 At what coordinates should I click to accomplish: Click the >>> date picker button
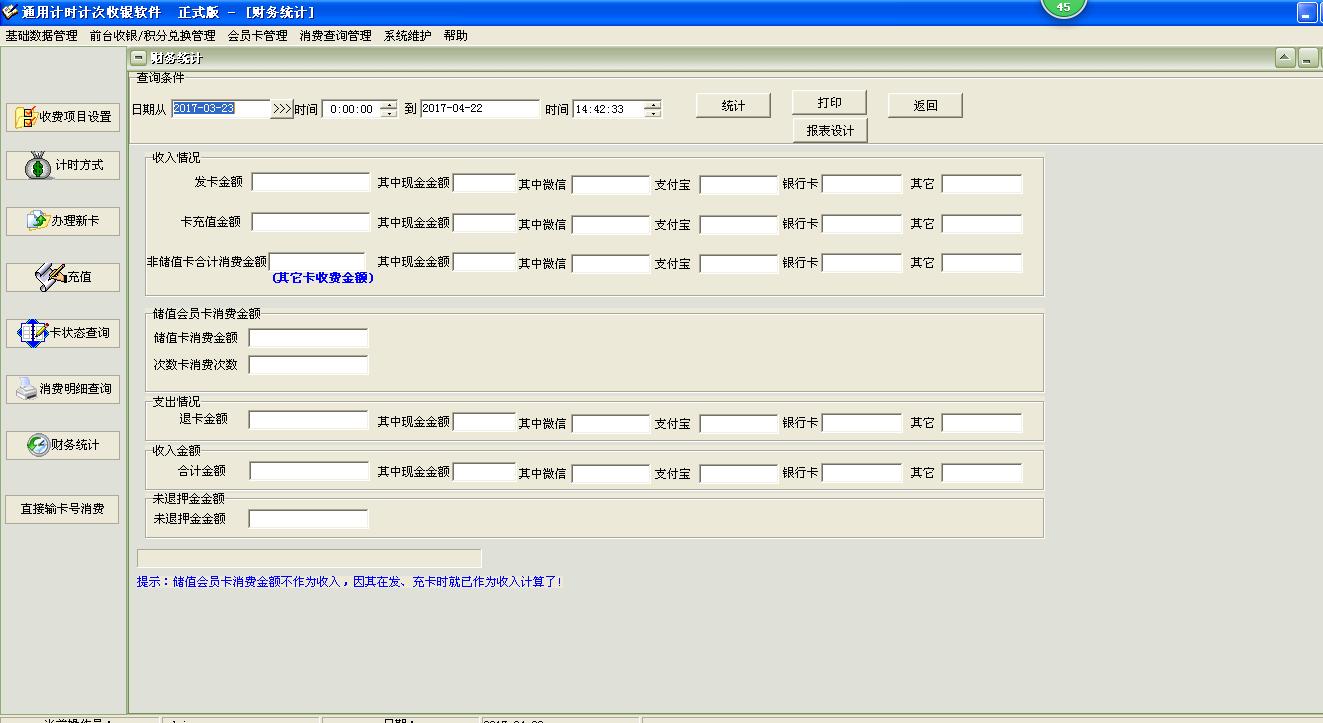[282, 109]
